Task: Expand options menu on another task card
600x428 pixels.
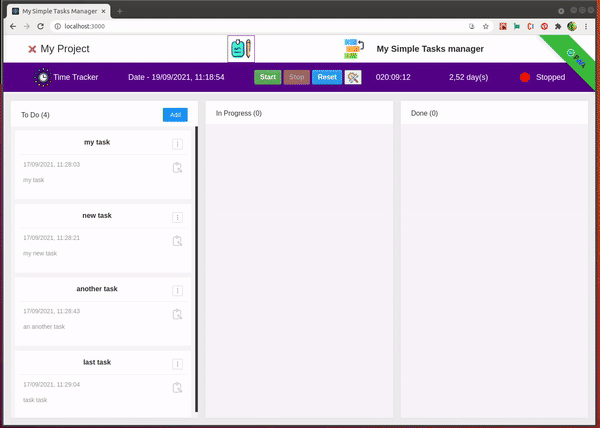Action: coord(177,291)
